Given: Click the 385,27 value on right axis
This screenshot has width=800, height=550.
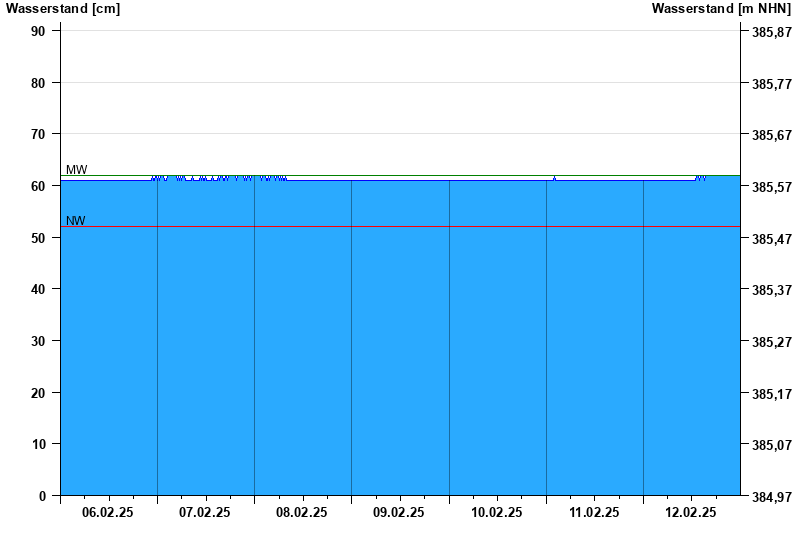Looking at the screenshot, I should pyautogui.click(x=771, y=342).
